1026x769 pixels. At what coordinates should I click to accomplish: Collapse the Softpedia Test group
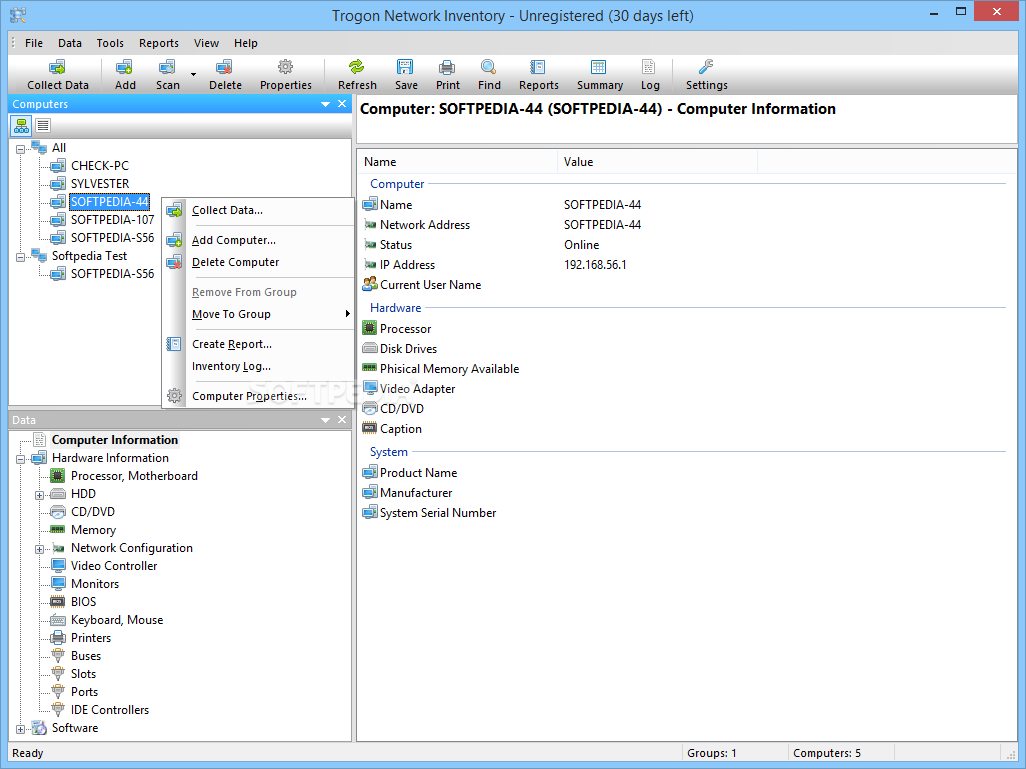point(21,258)
